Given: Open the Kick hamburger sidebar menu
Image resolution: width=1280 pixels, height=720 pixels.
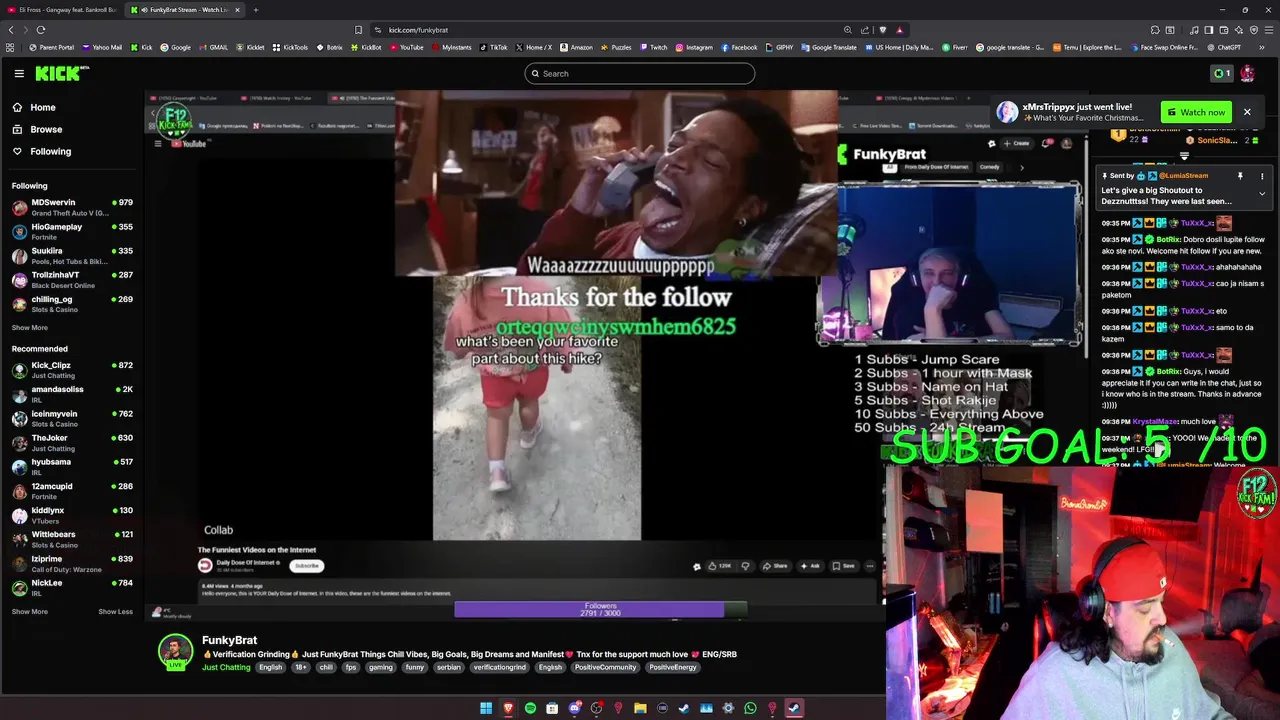Looking at the screenshot, I should 19,73.
